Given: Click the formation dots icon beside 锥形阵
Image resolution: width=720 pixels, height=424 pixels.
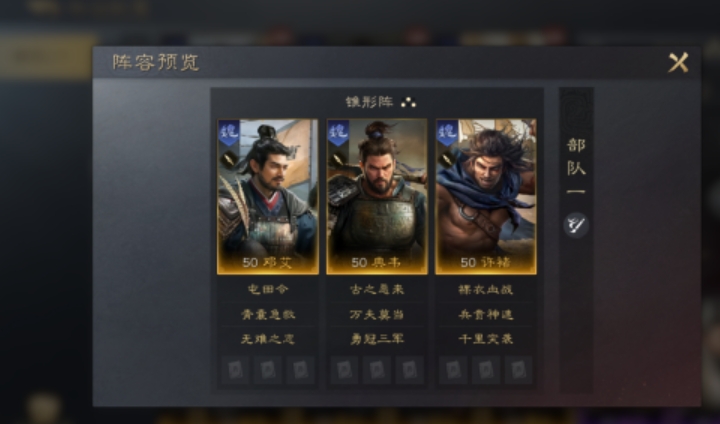Looking at the screenshot, I should point(408,102).
